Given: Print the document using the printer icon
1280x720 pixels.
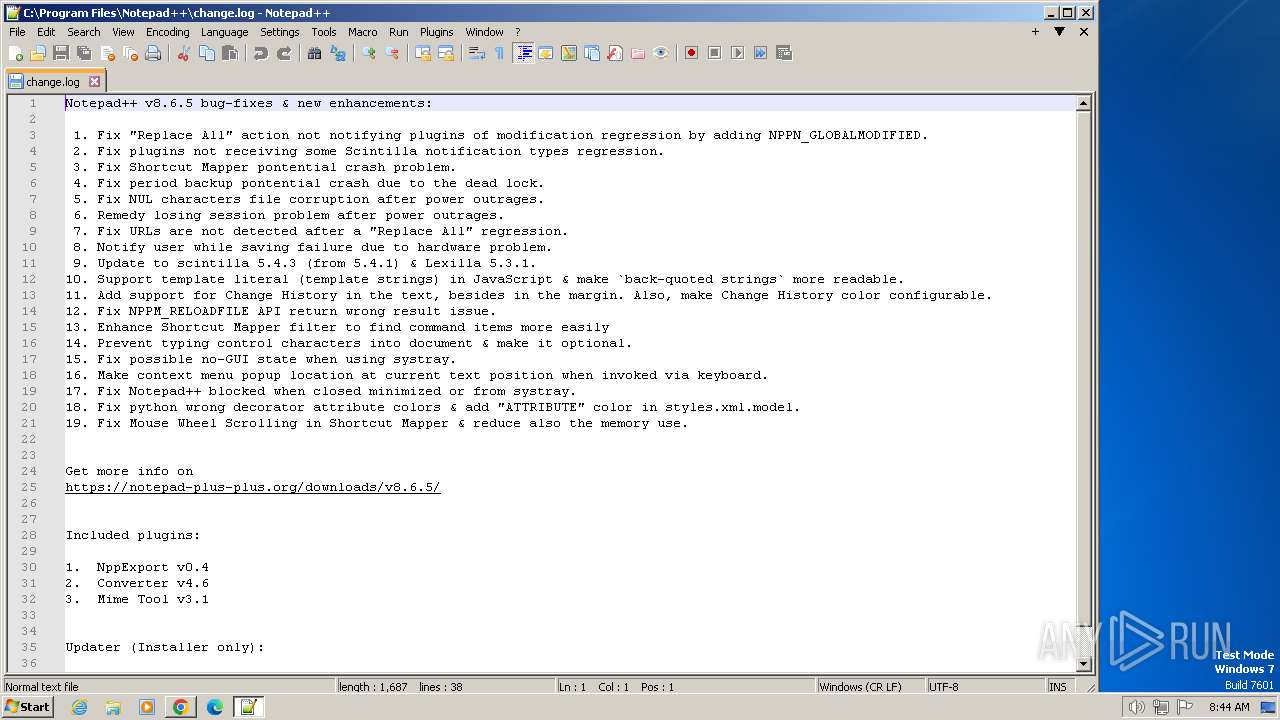Looking at the screenshot, I should pyautogui.click(x=153, y=53).
